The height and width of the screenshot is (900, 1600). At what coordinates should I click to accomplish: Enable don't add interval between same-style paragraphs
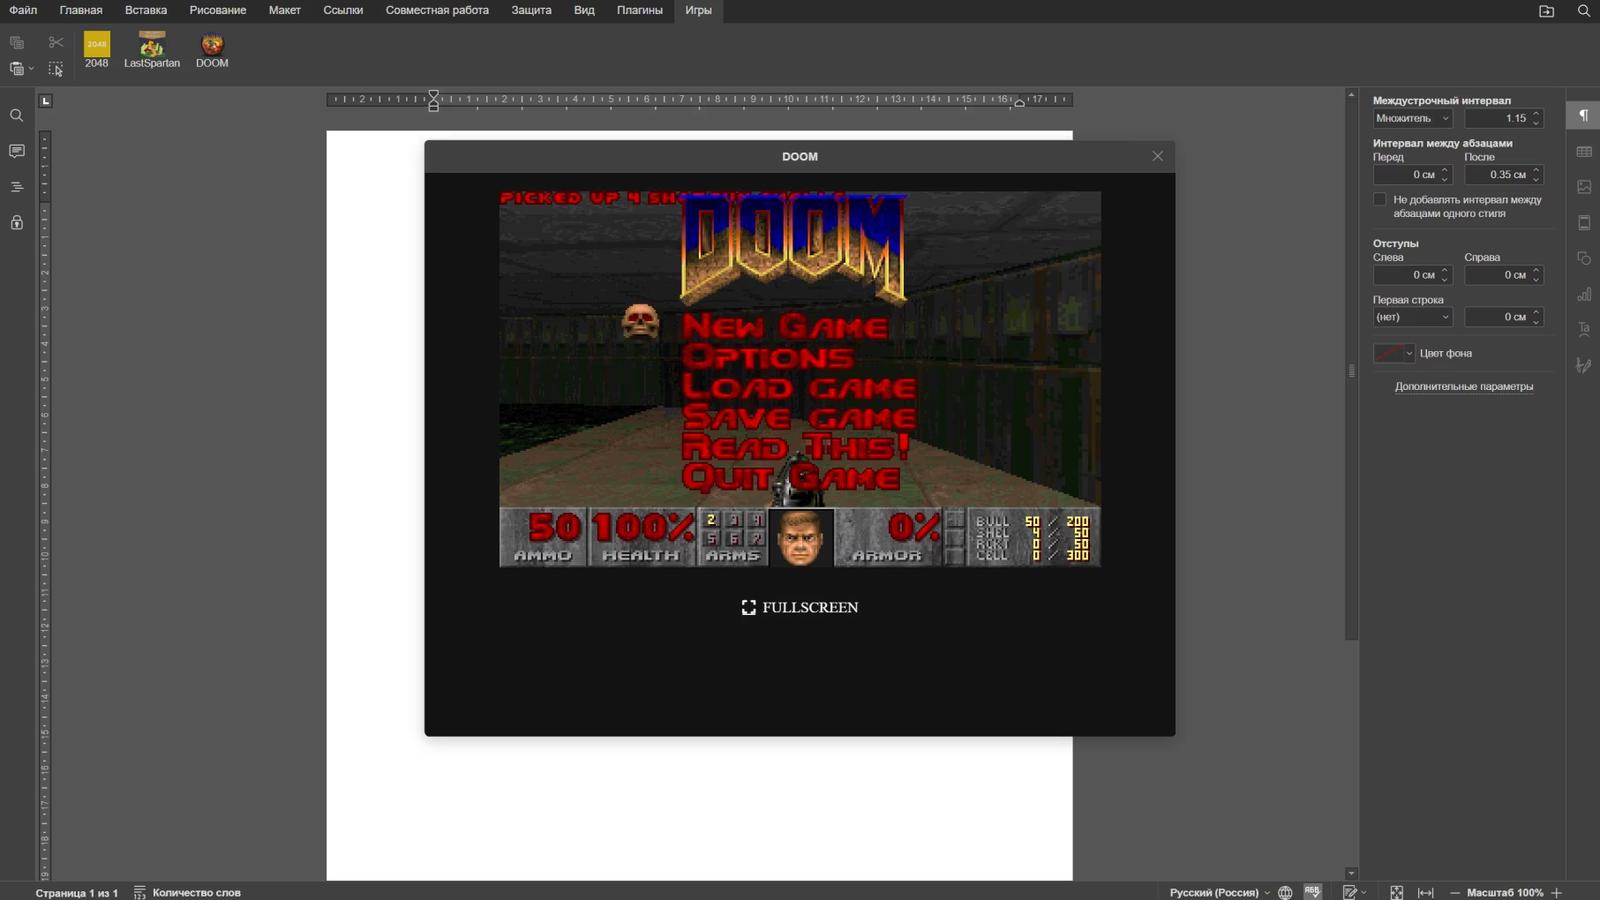1380,200
